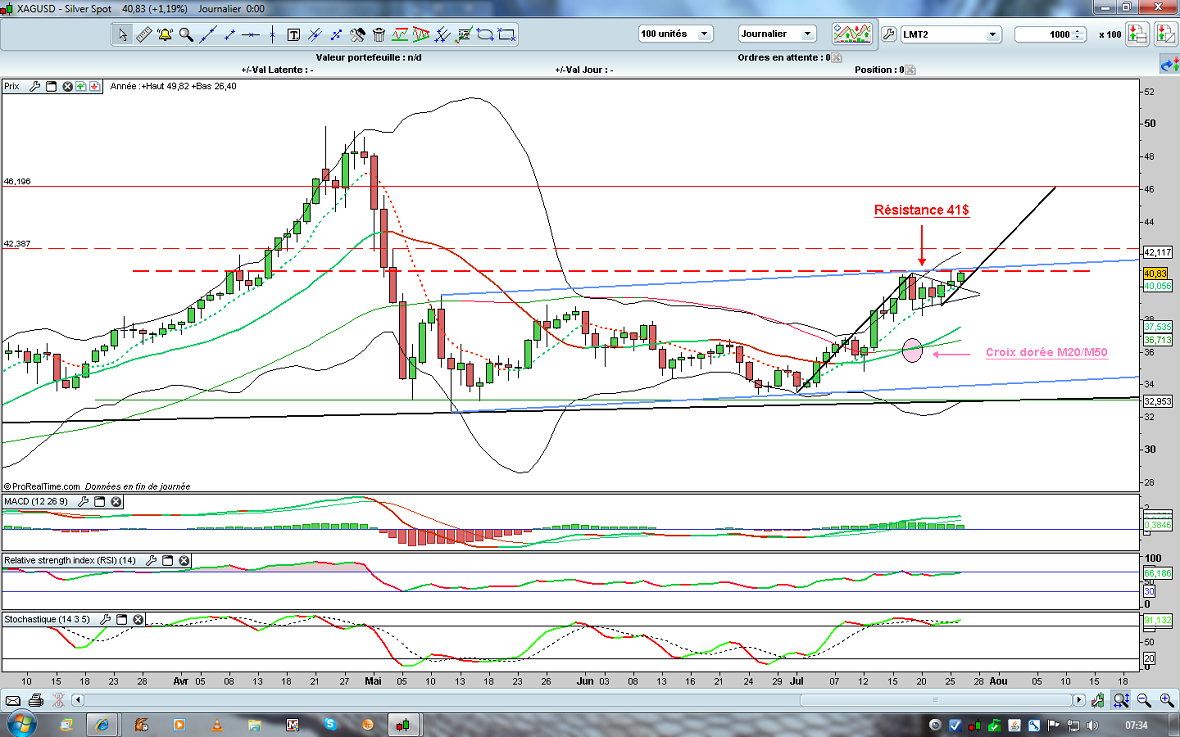The width and height of the screenshot is (1180, 737).
Task: Open the LMT2 order type dropdown
Action: pos(950,34)
